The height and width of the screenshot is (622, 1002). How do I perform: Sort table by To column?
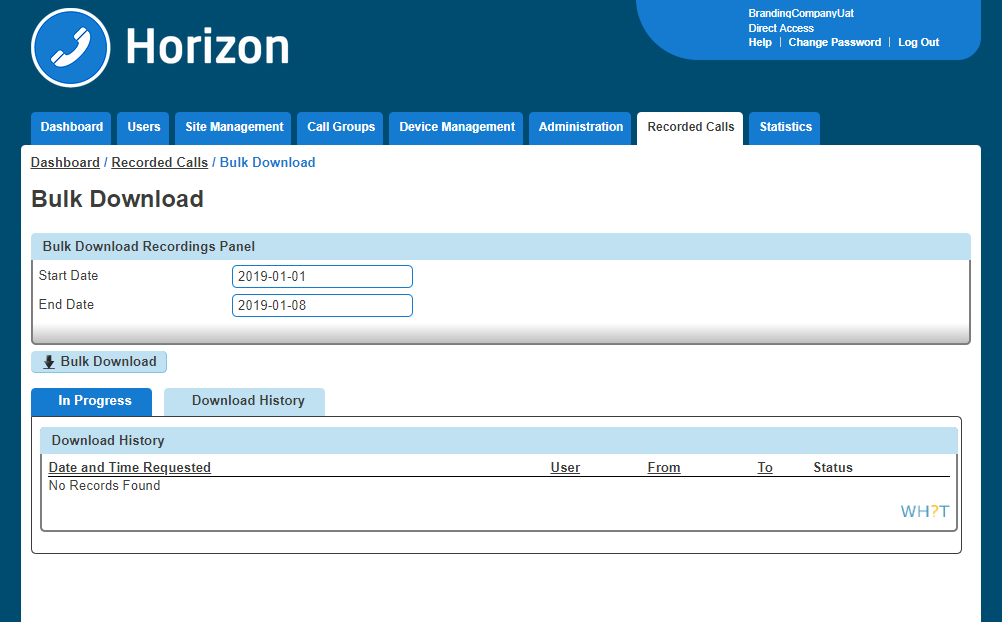765,467
